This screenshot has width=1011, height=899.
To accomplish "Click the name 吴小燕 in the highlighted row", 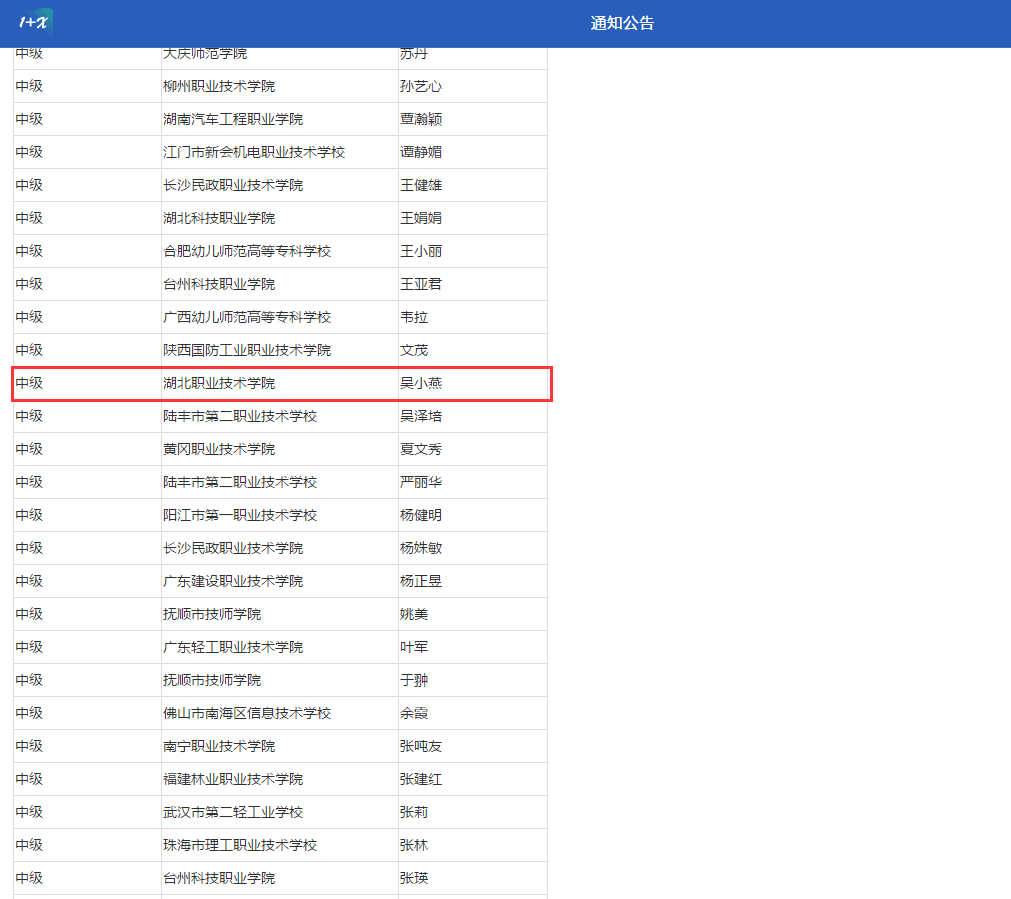I will 421,383.
